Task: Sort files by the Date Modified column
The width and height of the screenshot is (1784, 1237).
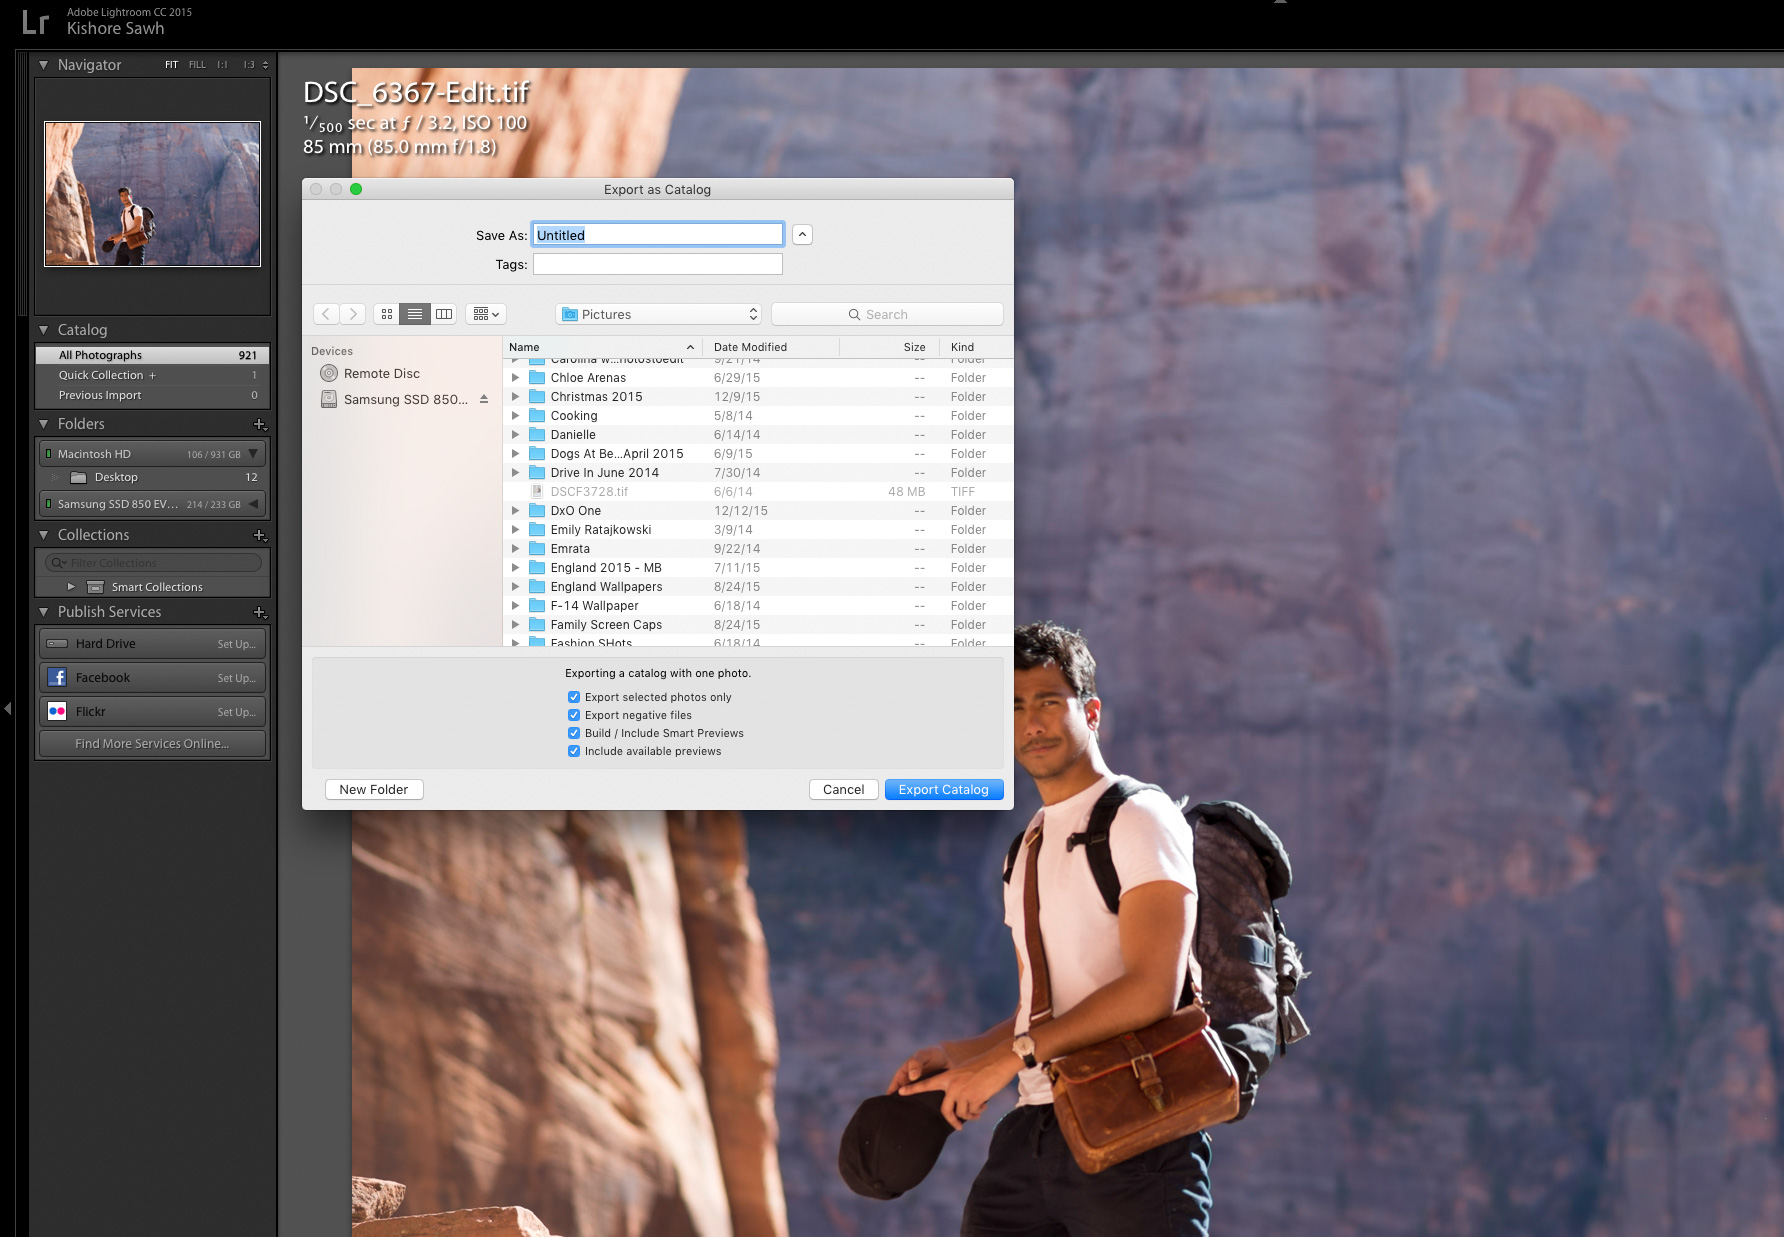Action: 750,347
